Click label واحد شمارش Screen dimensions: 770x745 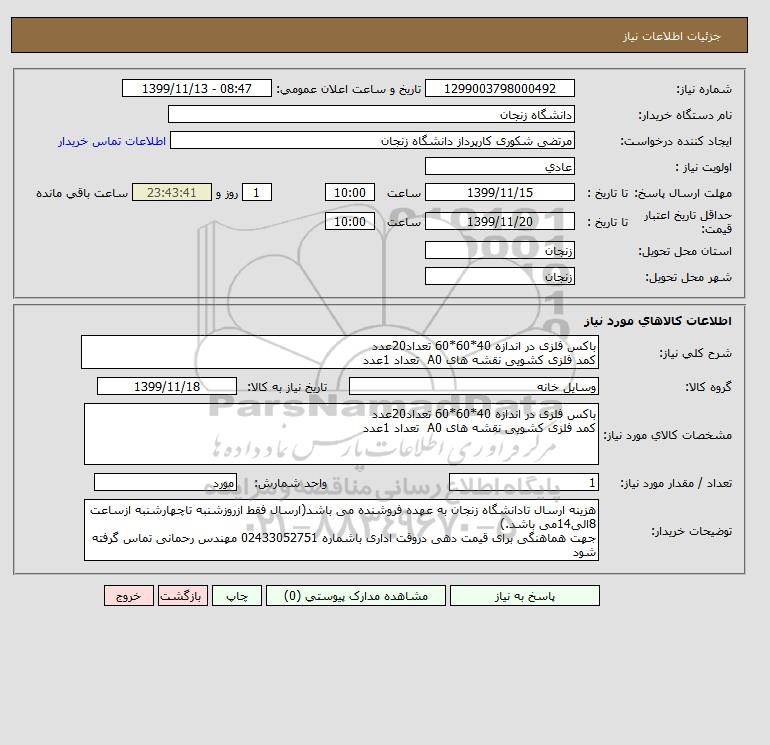coord(290,484)
